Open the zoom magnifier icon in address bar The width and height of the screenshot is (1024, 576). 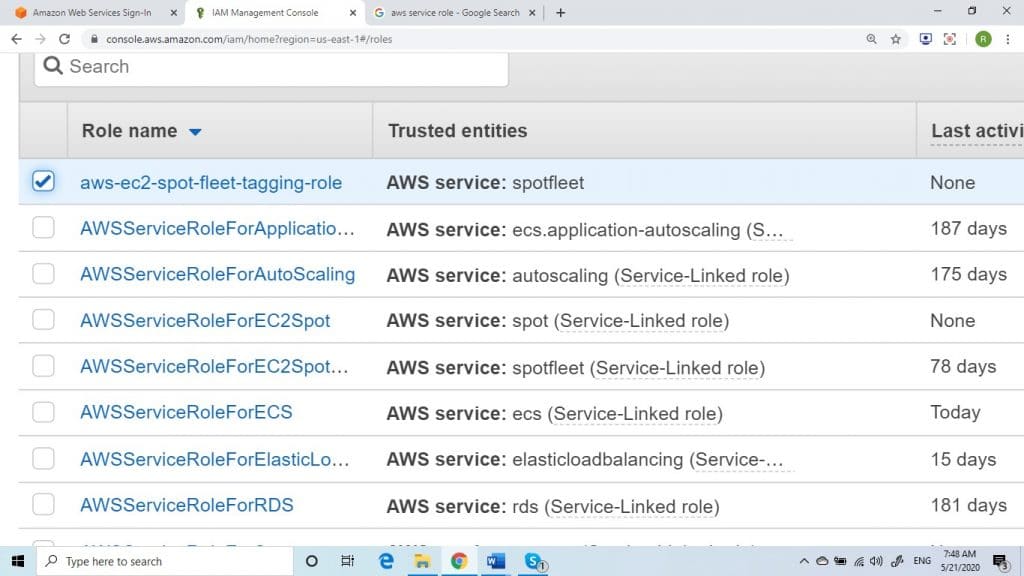[x=871, y=39]
